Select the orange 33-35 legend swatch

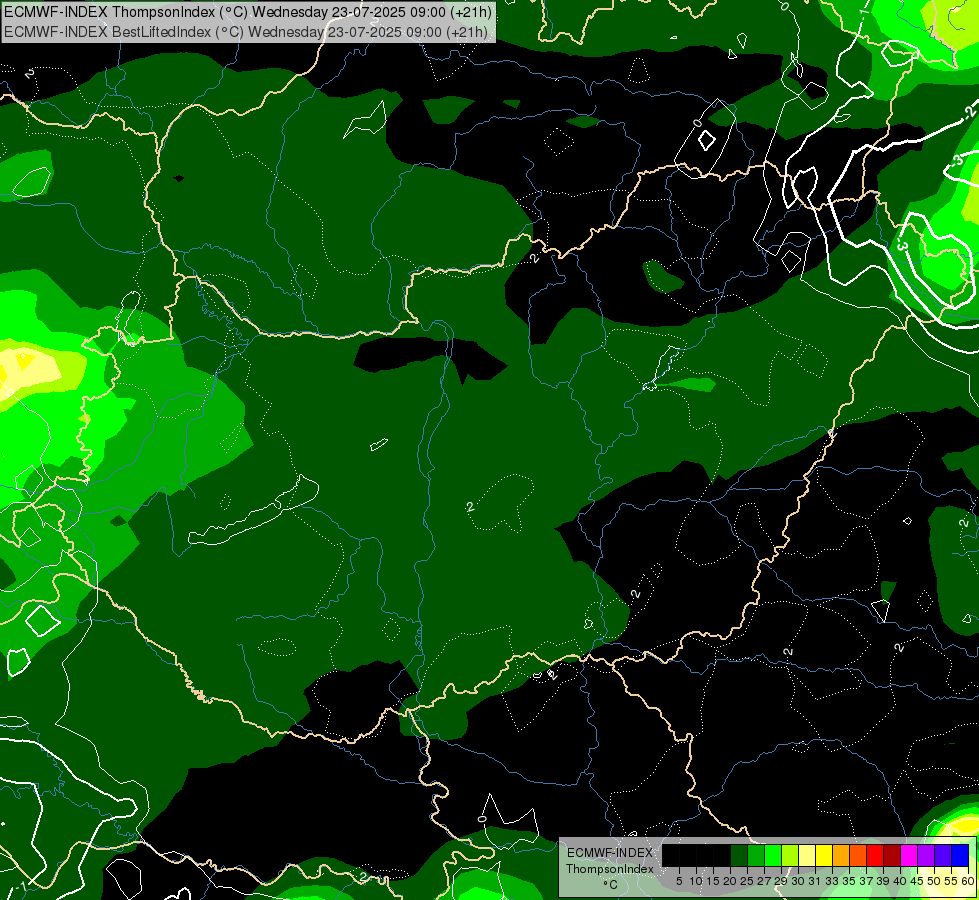tap(841, 855)
